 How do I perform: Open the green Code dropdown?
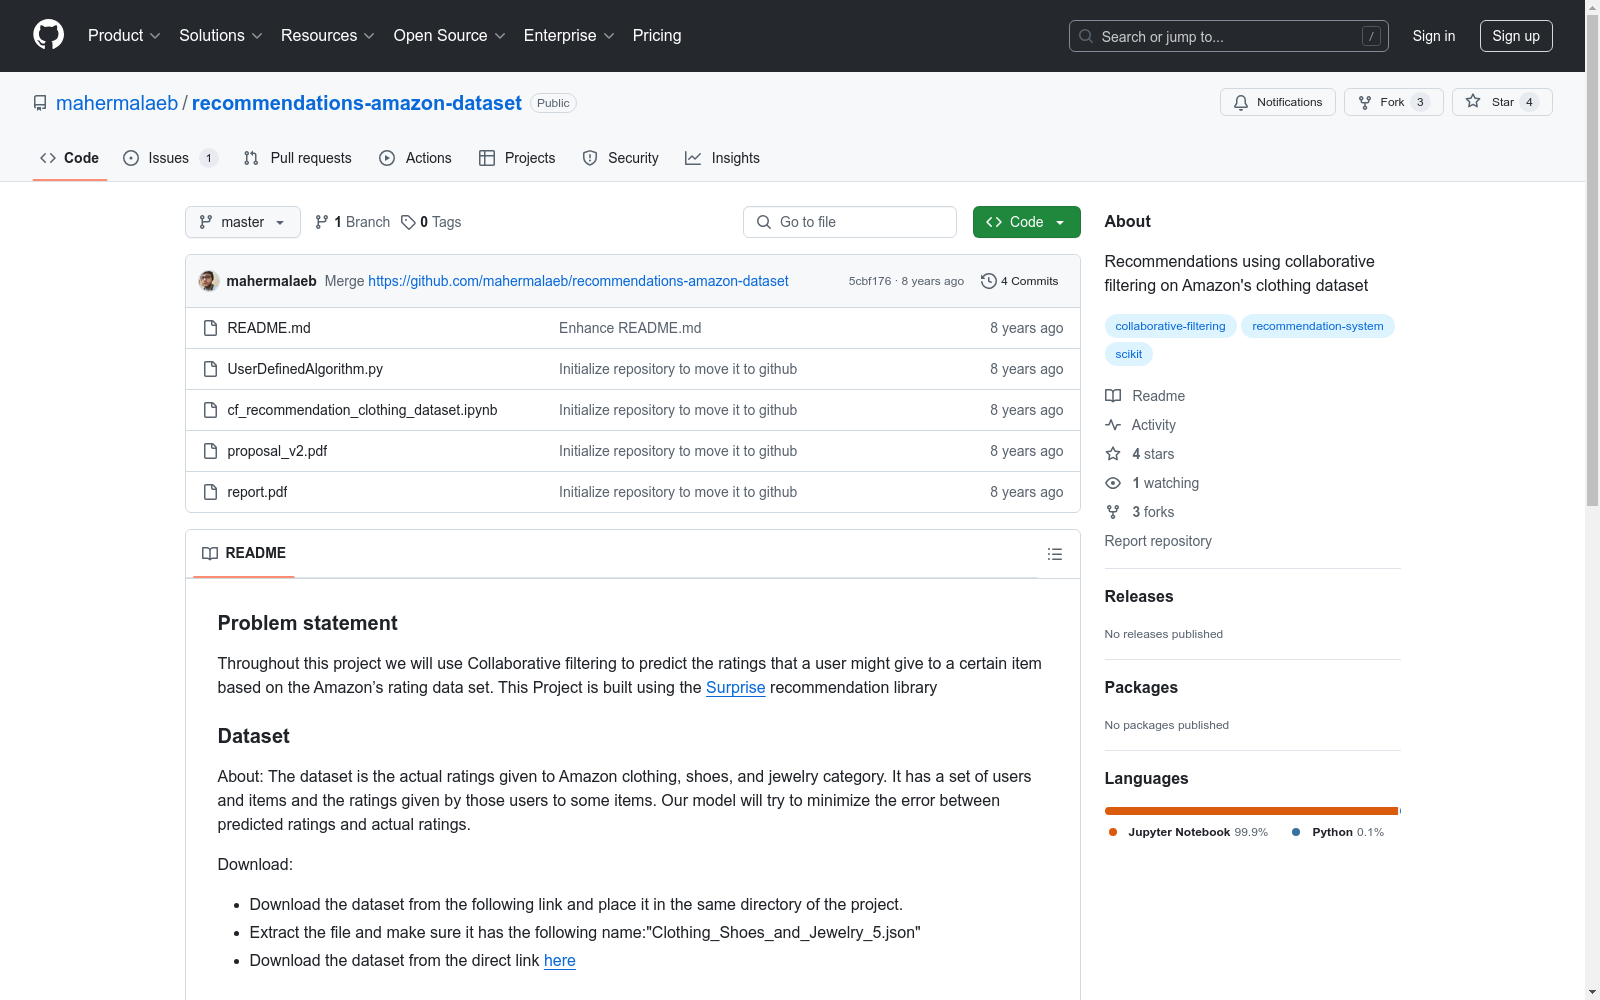coord(1027,222)
